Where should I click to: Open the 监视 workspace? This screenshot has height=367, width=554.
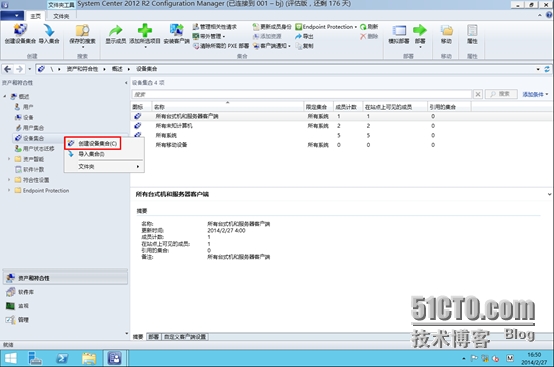[x=65, y=306]
